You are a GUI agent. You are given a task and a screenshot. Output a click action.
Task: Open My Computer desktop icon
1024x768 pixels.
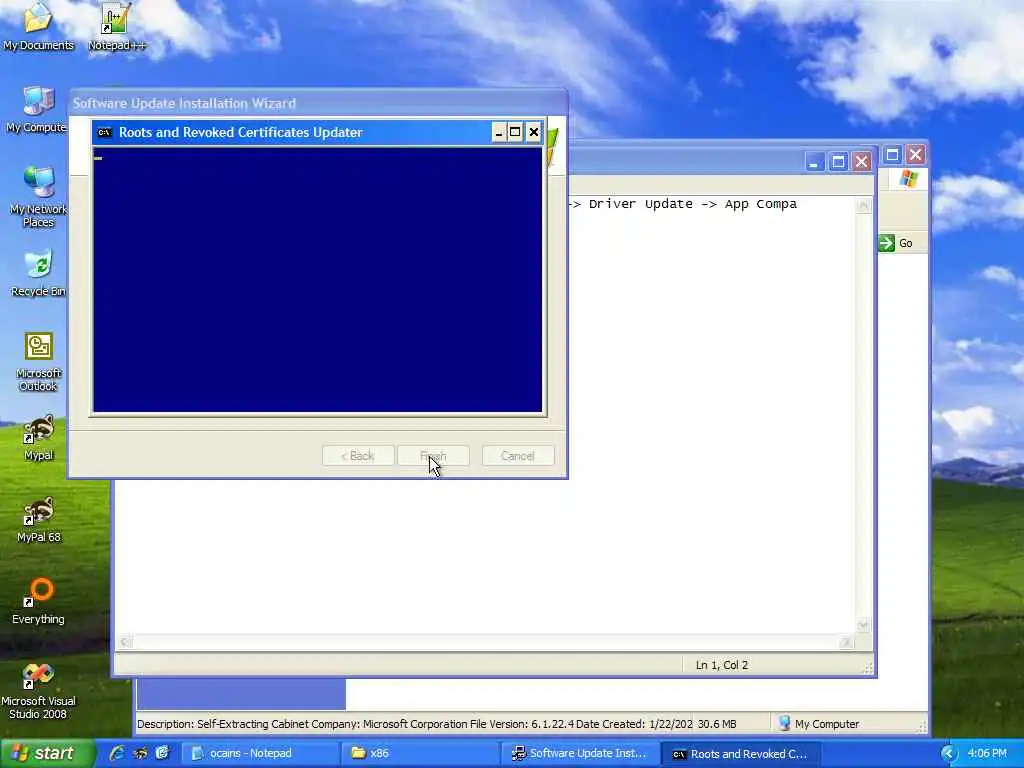coord(37,110)
